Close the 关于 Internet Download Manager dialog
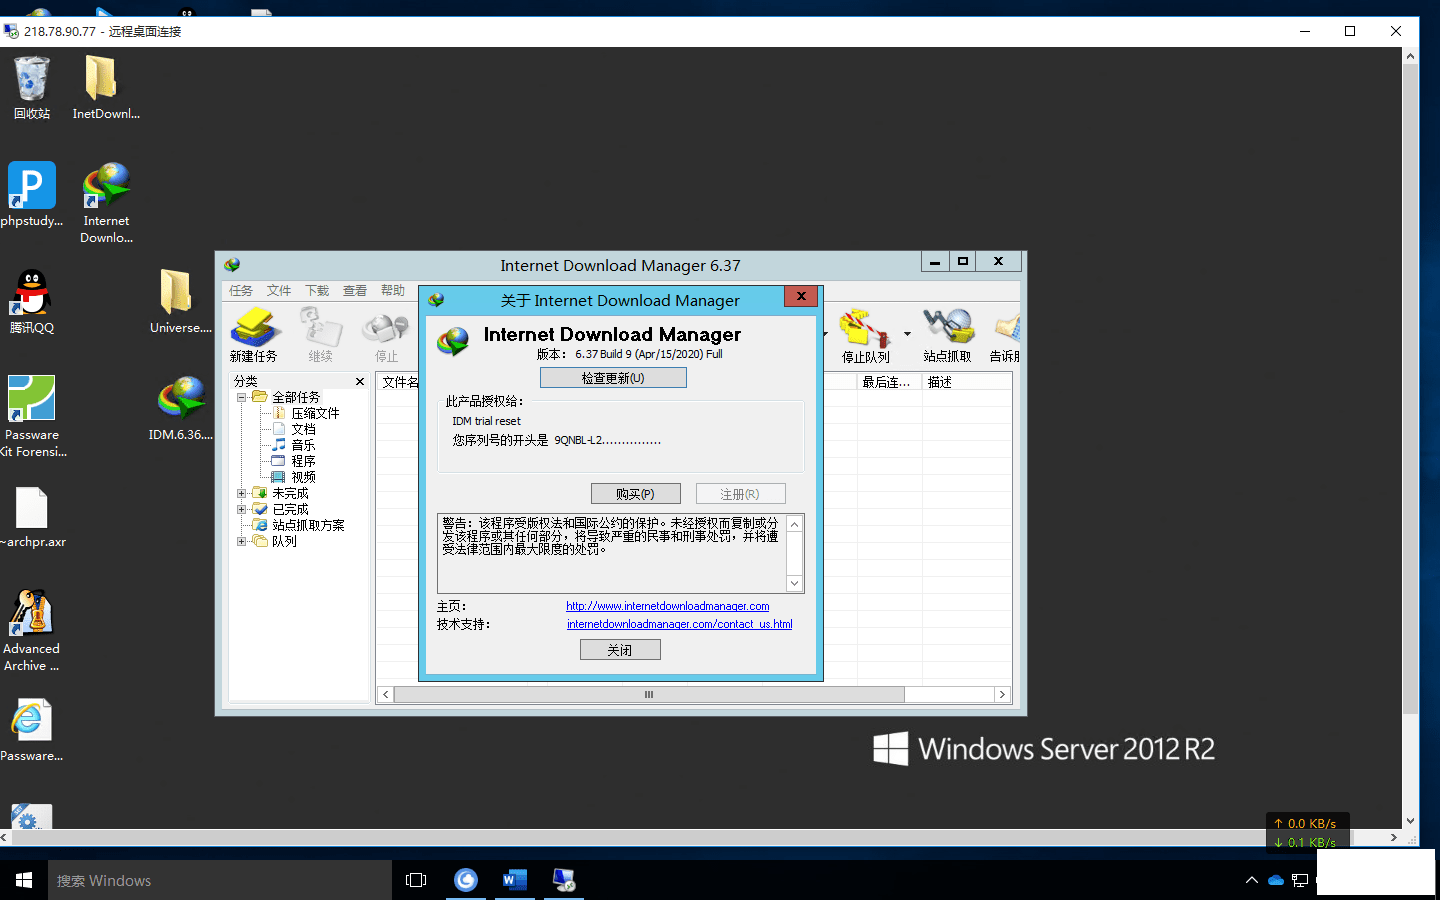This screenshot has width=1440, height=900. pyautogui.click(x=801, y=296)
